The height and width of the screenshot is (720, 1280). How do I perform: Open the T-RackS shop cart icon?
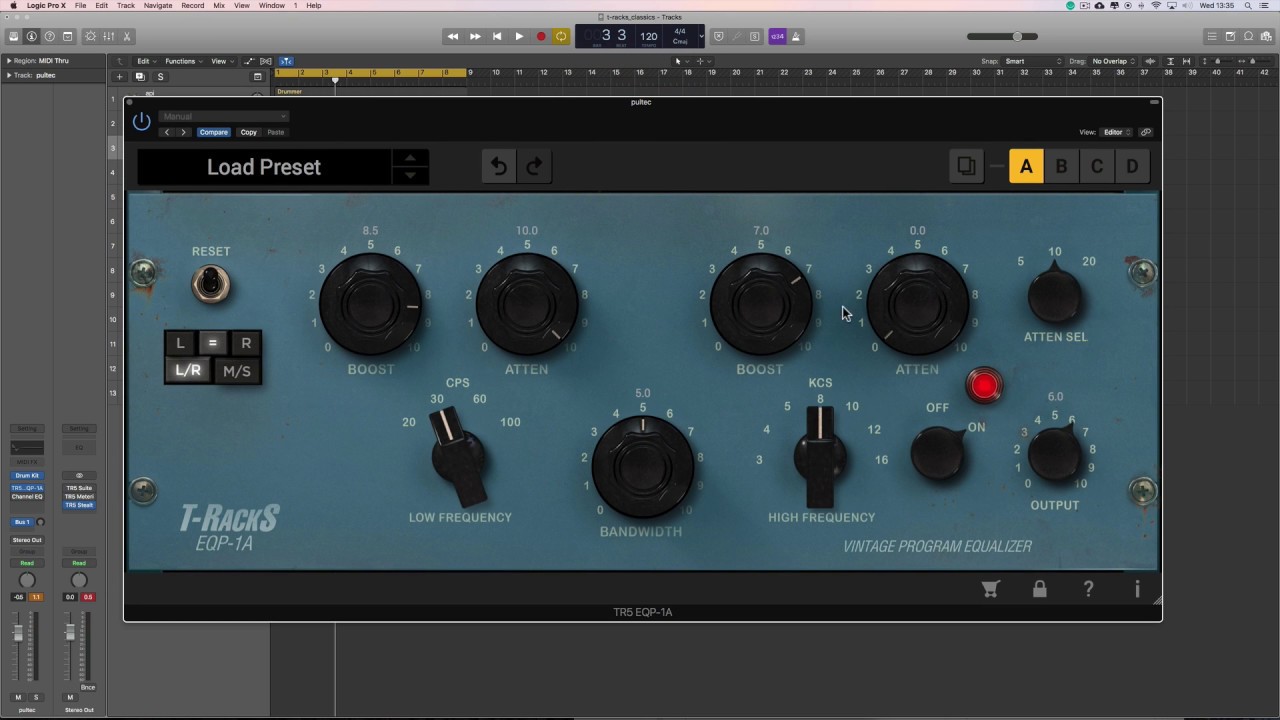coord(991,589)
